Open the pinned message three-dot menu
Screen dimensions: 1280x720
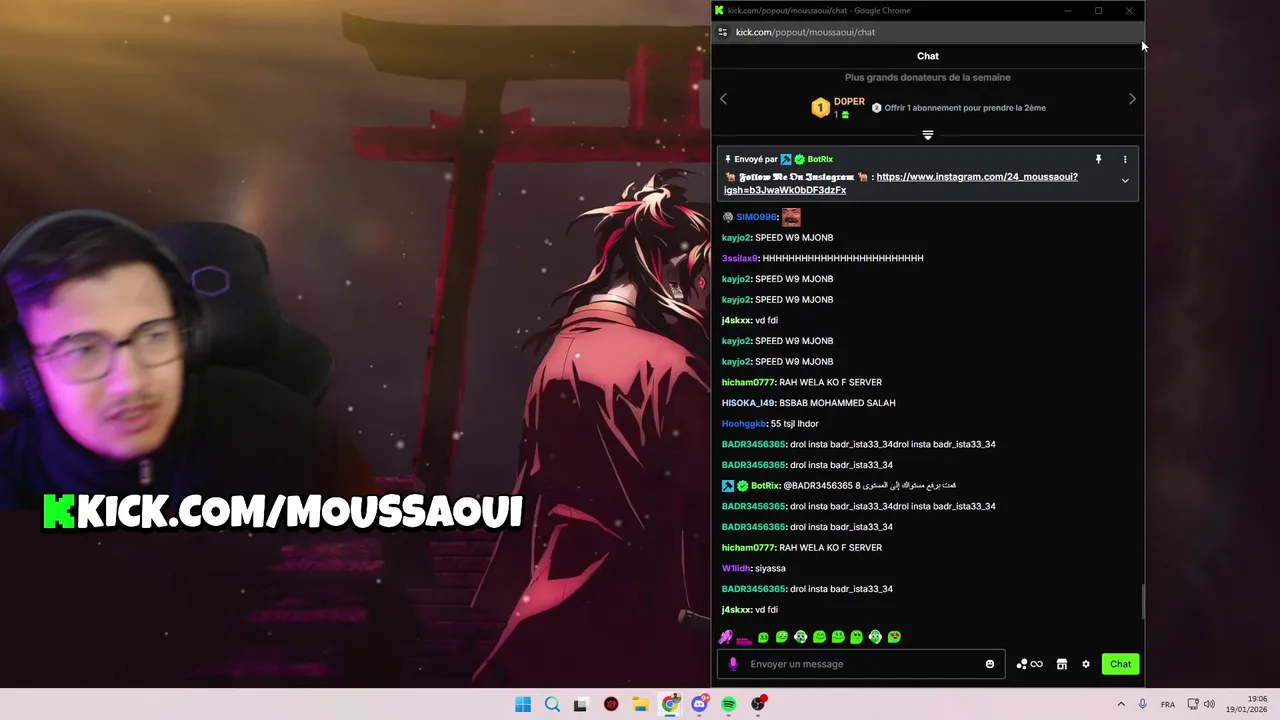[x=1125, y=159]
